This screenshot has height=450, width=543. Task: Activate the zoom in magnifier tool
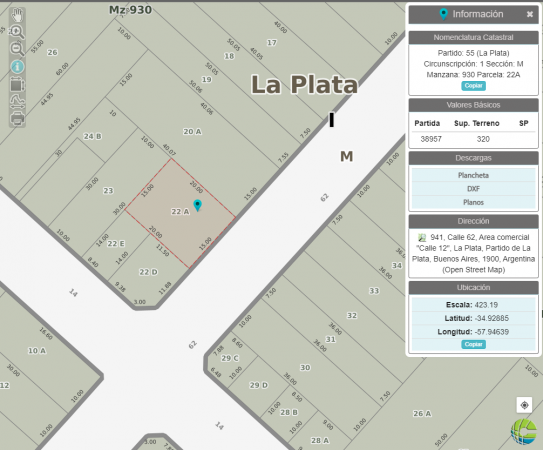17,32
